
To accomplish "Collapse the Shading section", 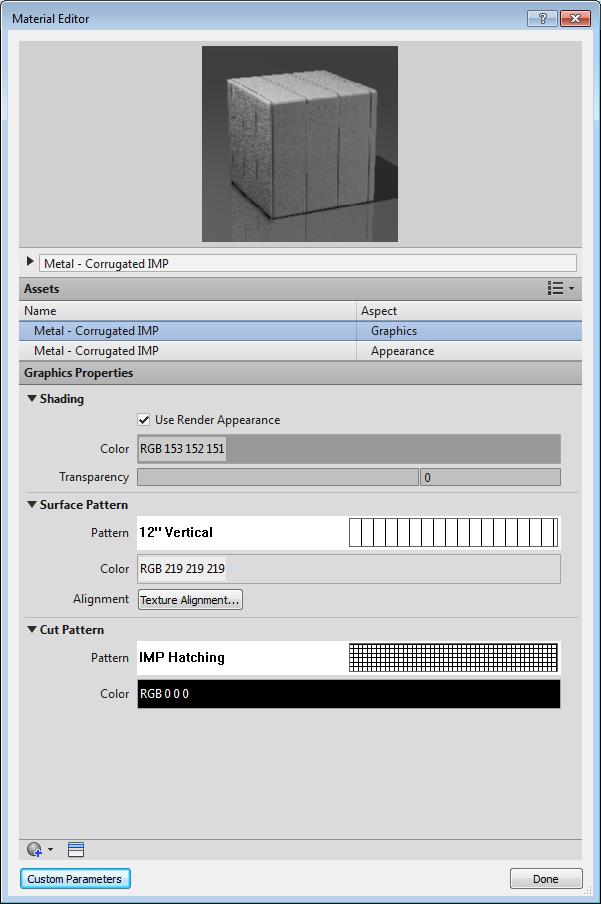I will coord(32,398).
